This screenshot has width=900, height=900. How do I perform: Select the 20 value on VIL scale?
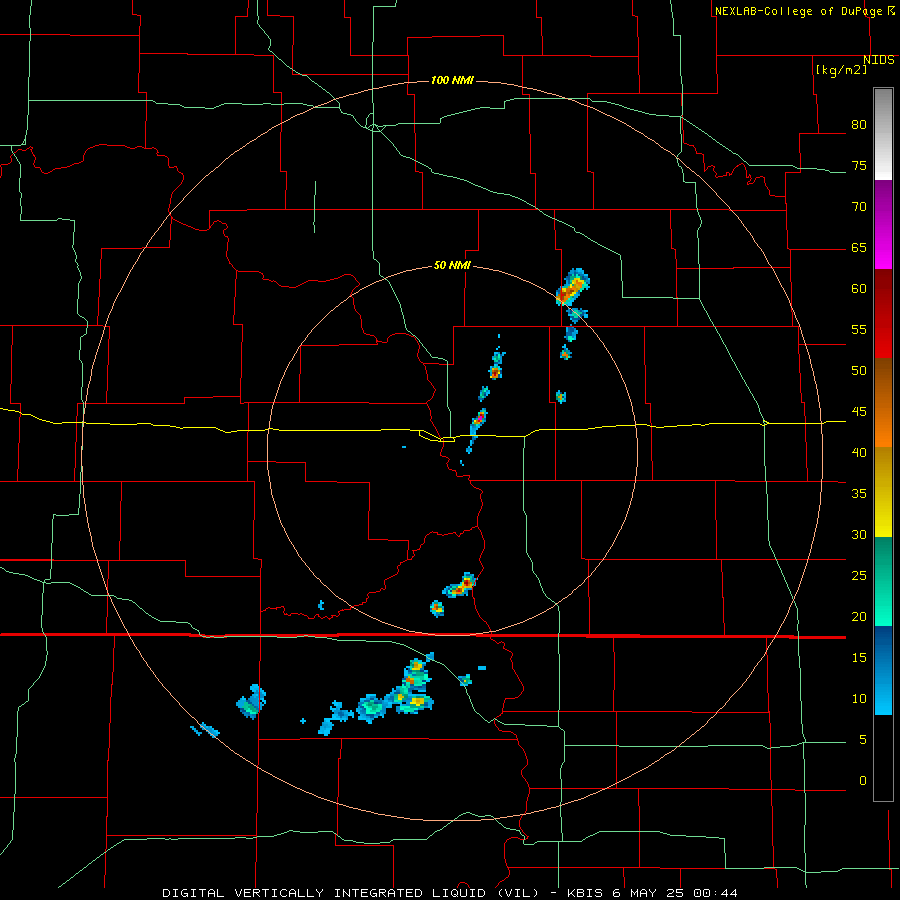[859, 616]
